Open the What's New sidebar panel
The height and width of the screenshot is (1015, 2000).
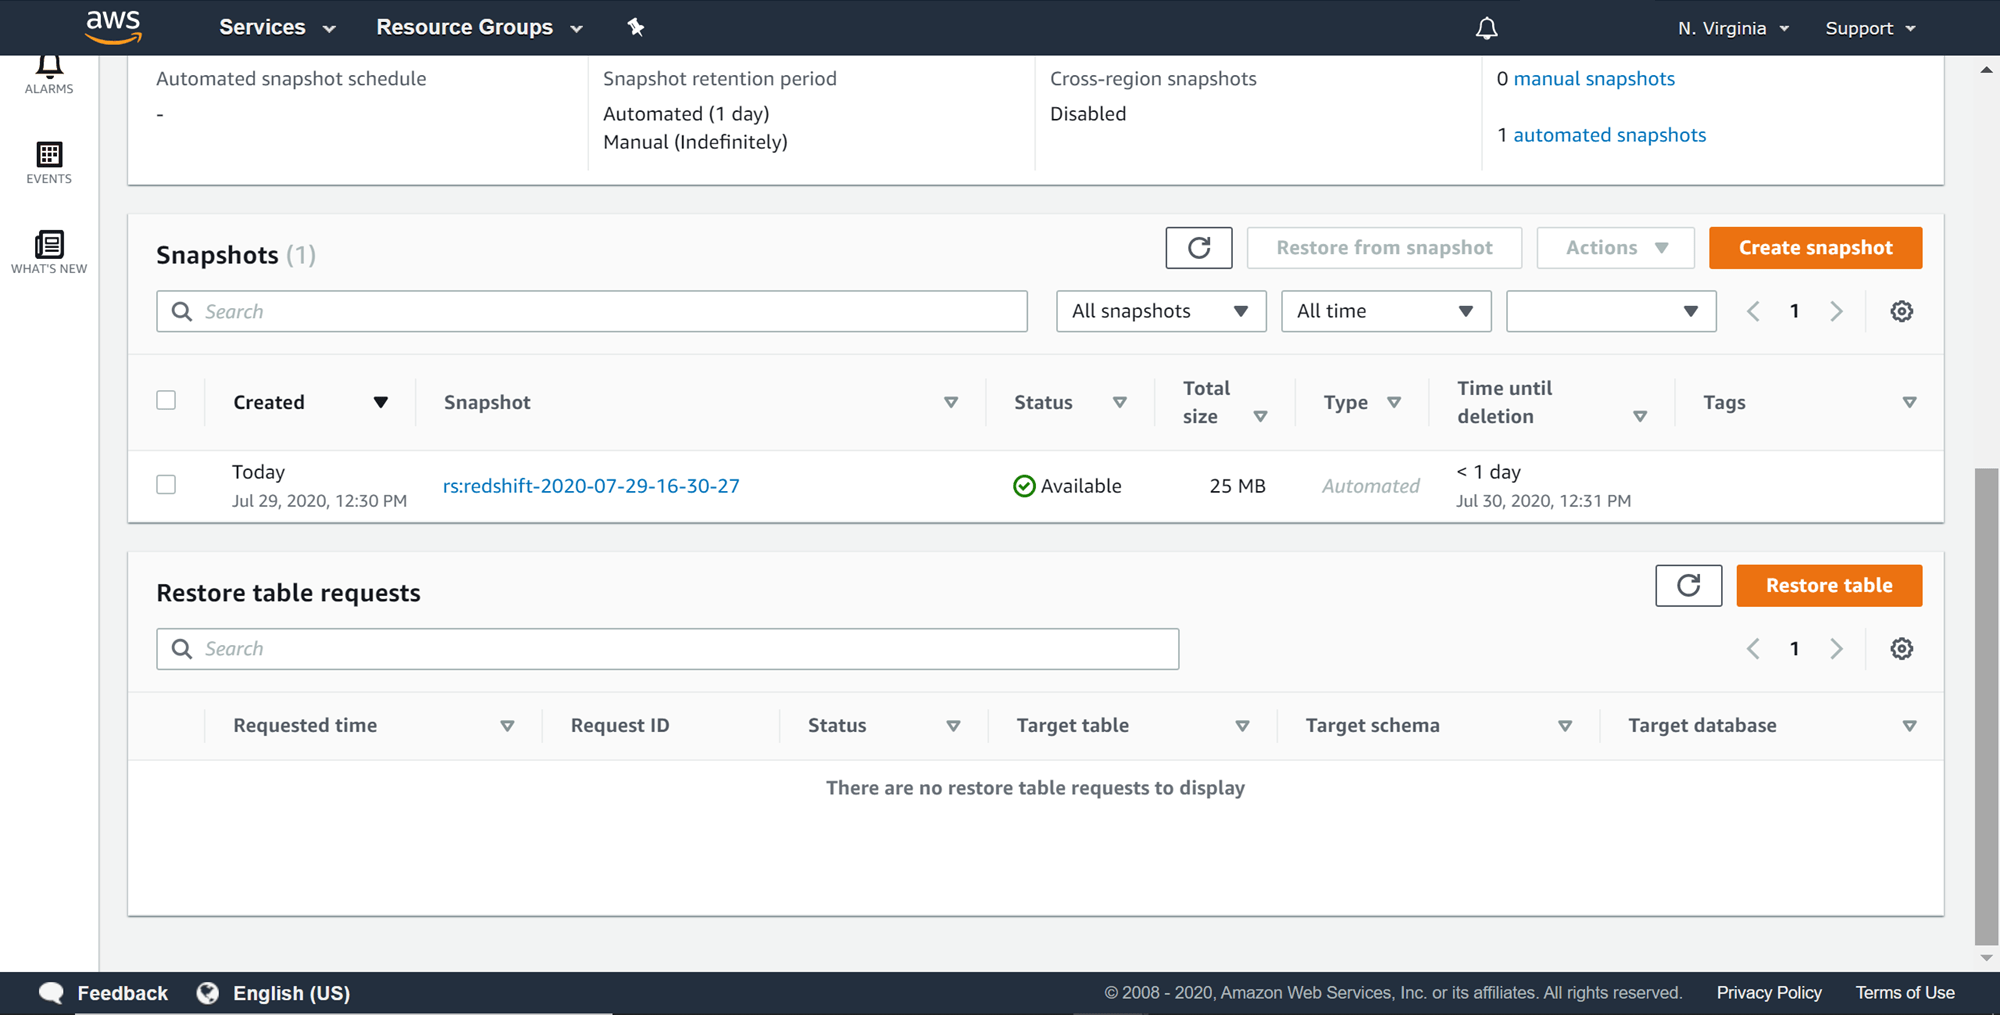point(48,250)
